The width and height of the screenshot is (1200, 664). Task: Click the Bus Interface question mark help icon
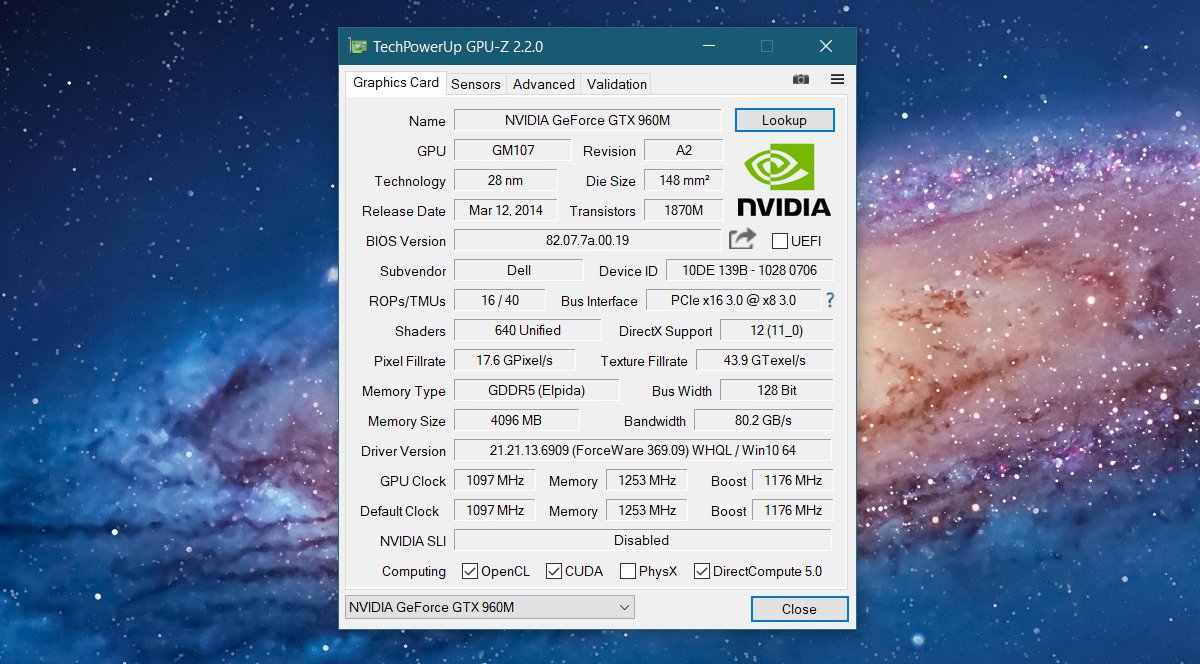[829, 300]
